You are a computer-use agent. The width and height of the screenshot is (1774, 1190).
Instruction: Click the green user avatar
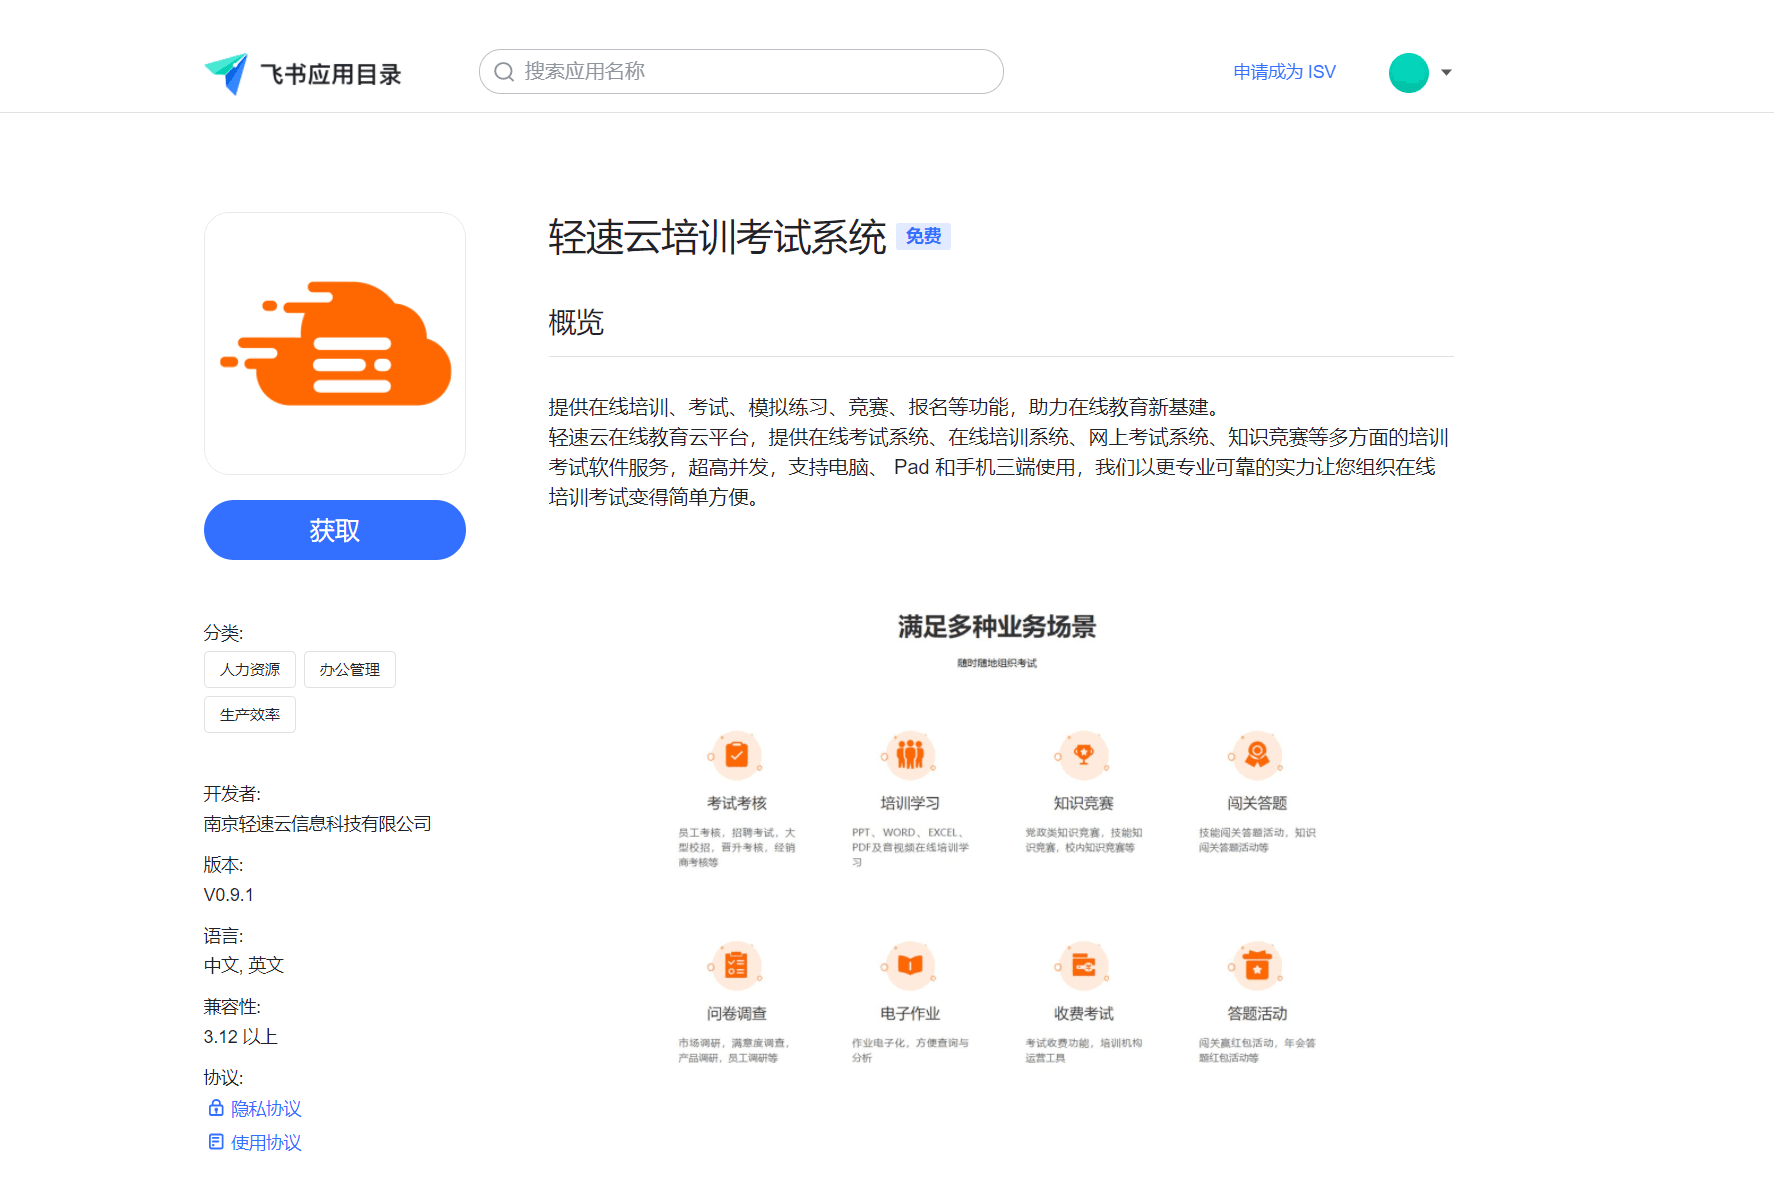click(1408, 72)
